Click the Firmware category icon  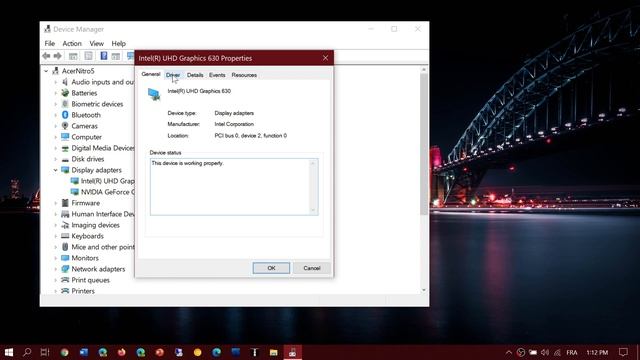[x=65, y=203]
